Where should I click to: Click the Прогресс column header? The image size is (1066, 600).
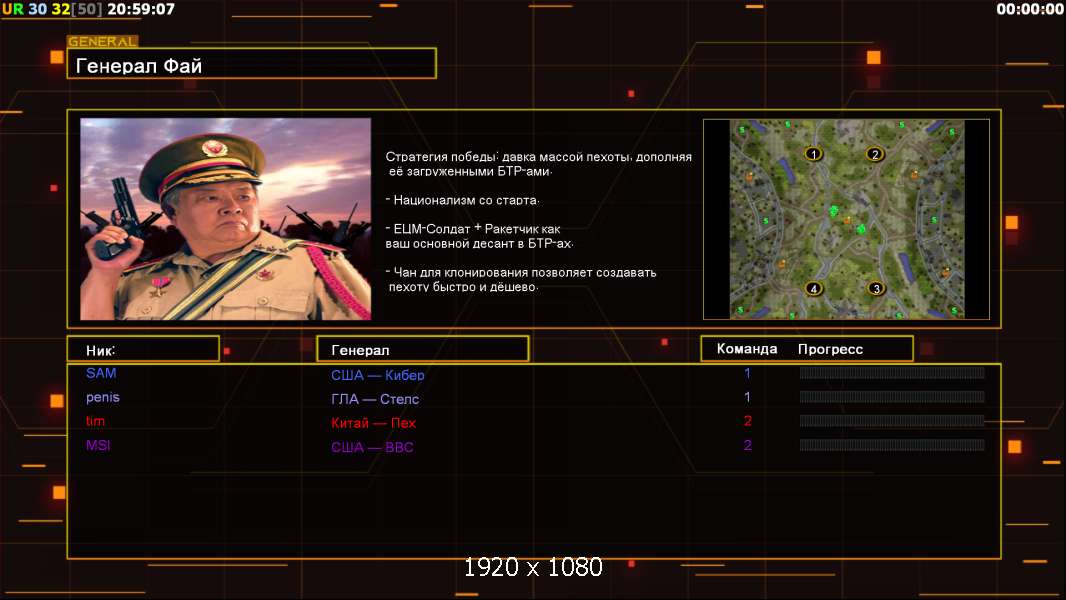tap(830, 349)
